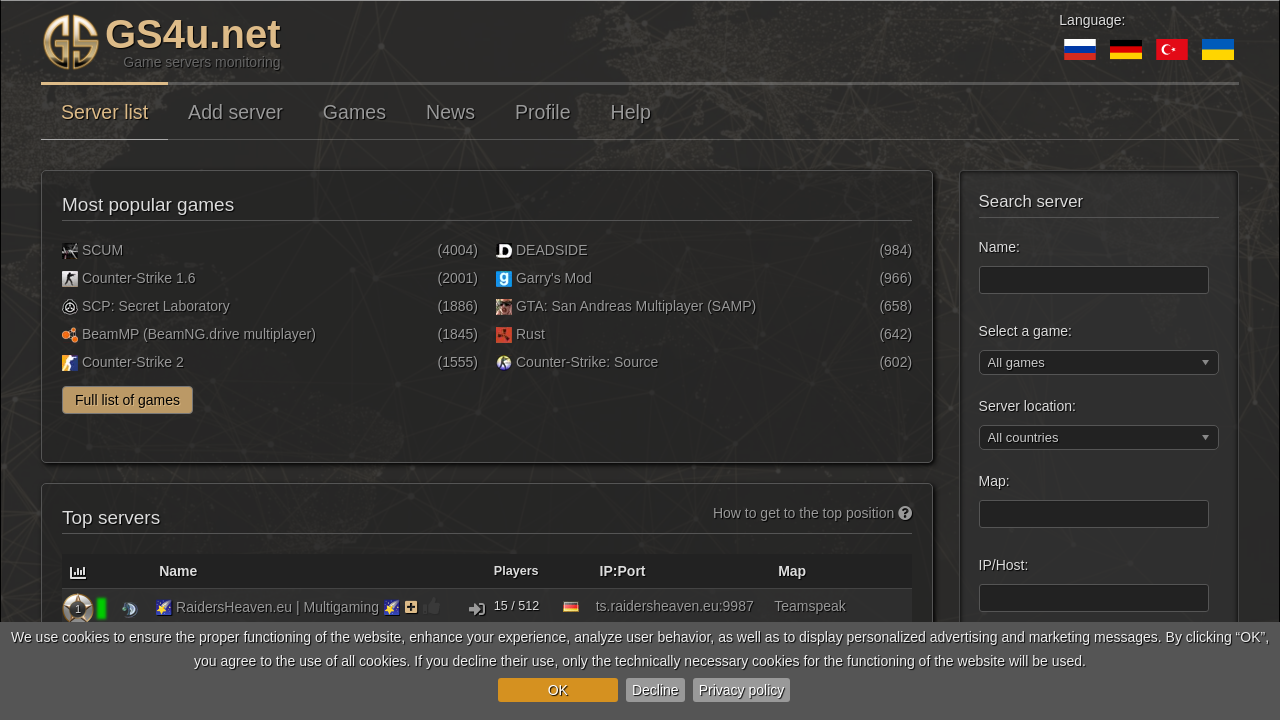The width and height of the screenshot is (1280, 720).
Task: Open BeamMP (BeamNG.drive multiplayer) link
Action: pos(198,334)
